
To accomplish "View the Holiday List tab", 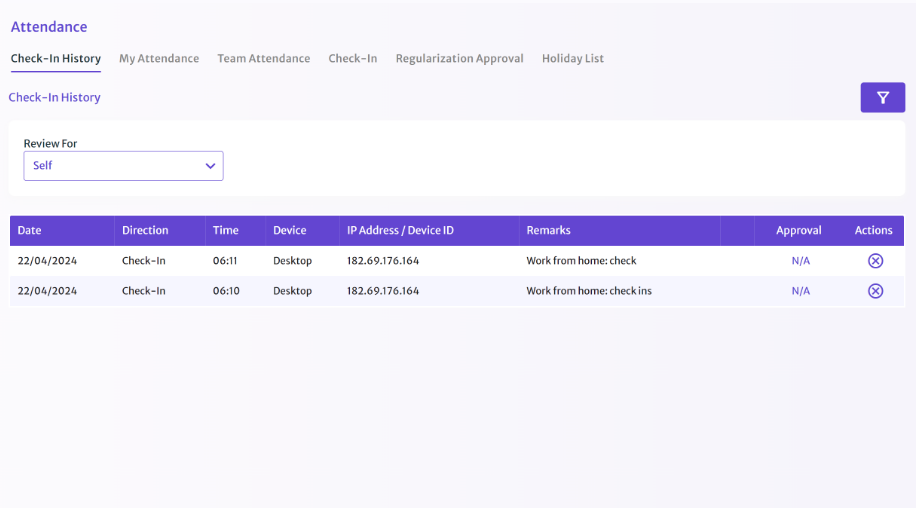I will click(572, 58).
